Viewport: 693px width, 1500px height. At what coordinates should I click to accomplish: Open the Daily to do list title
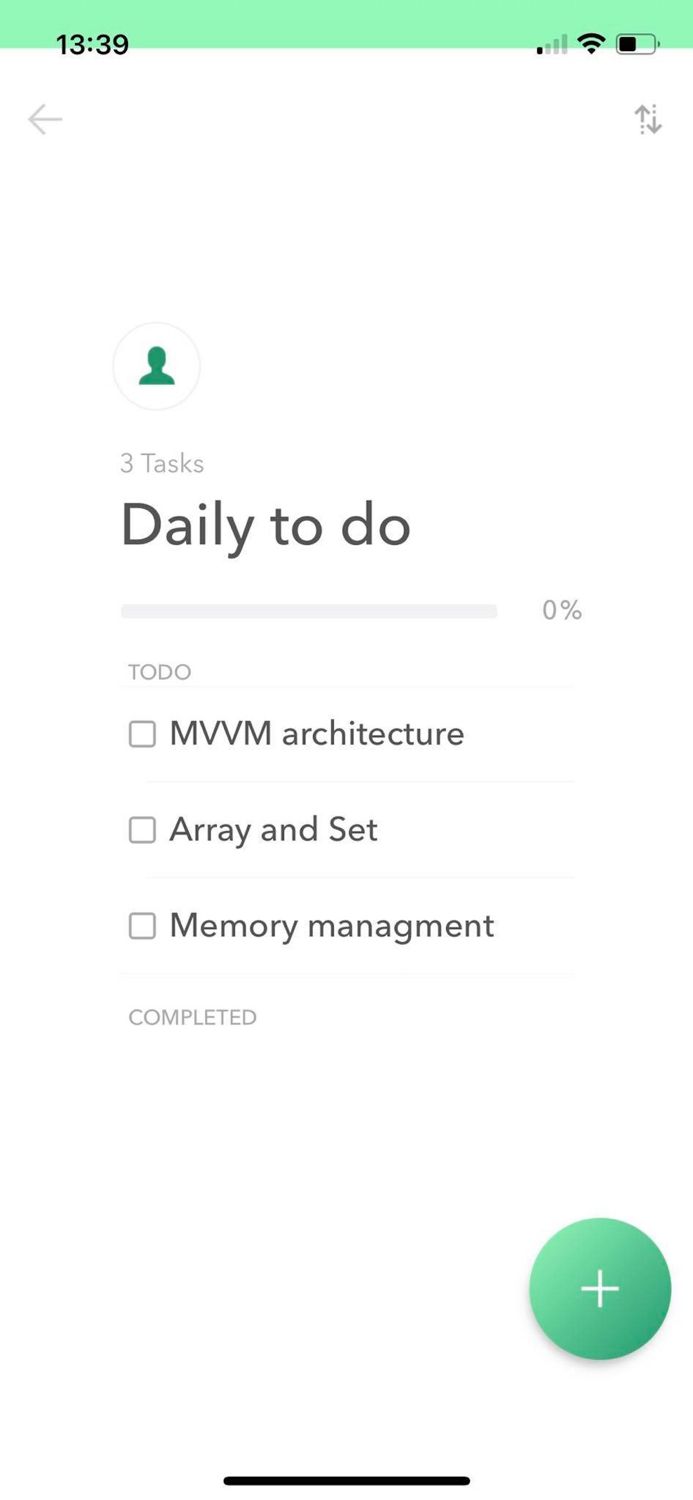[265, 524]
